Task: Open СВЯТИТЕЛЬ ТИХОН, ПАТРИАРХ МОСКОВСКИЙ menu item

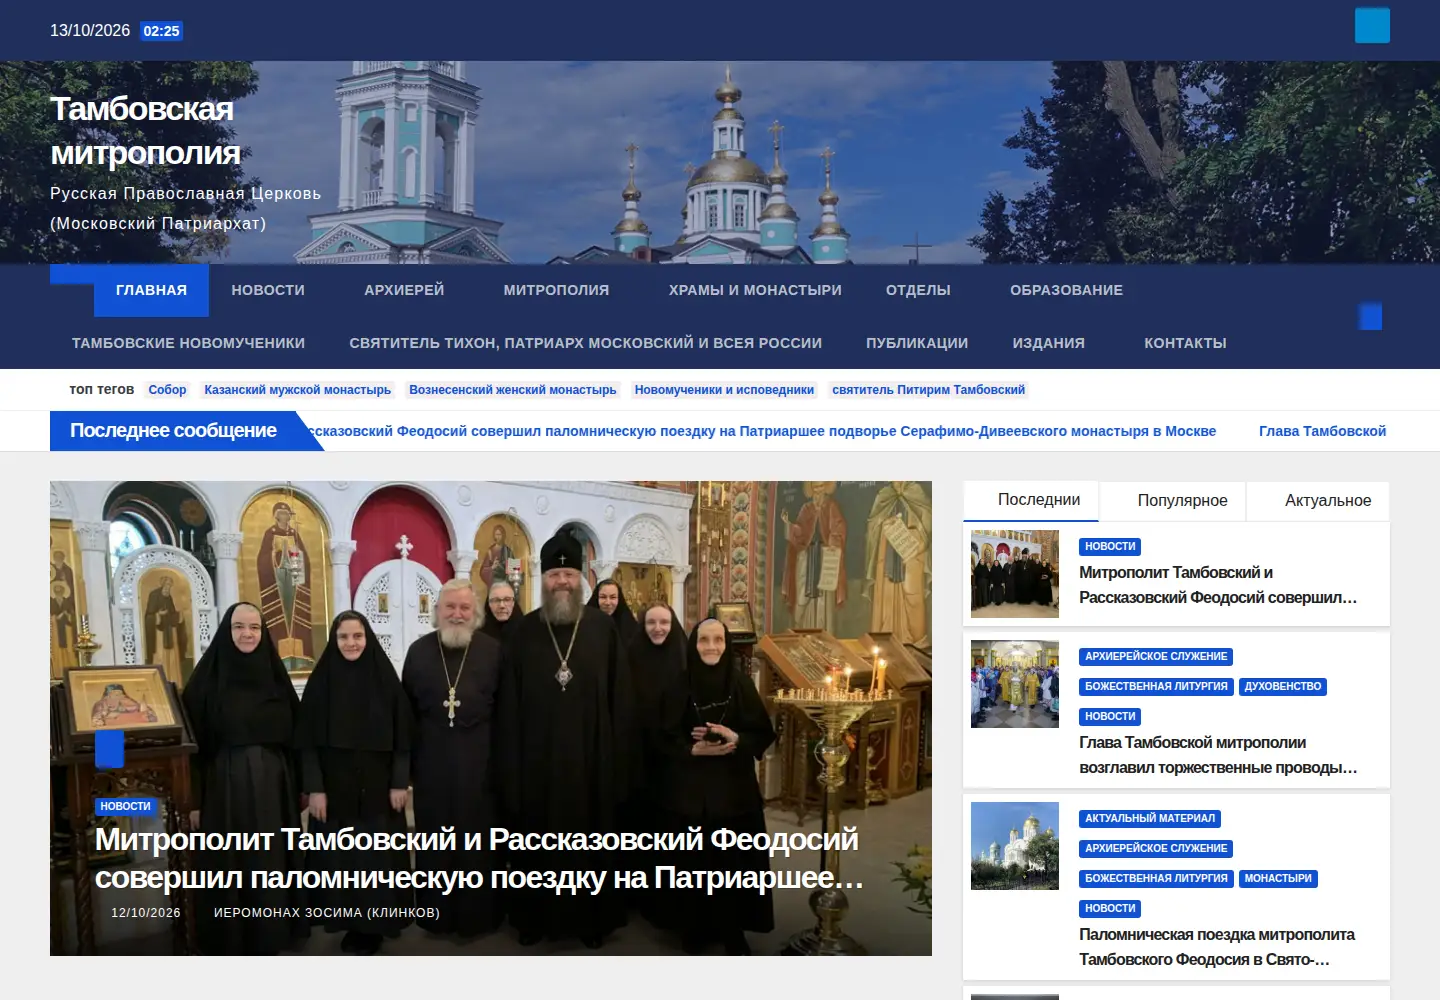Action: [585, 343]
